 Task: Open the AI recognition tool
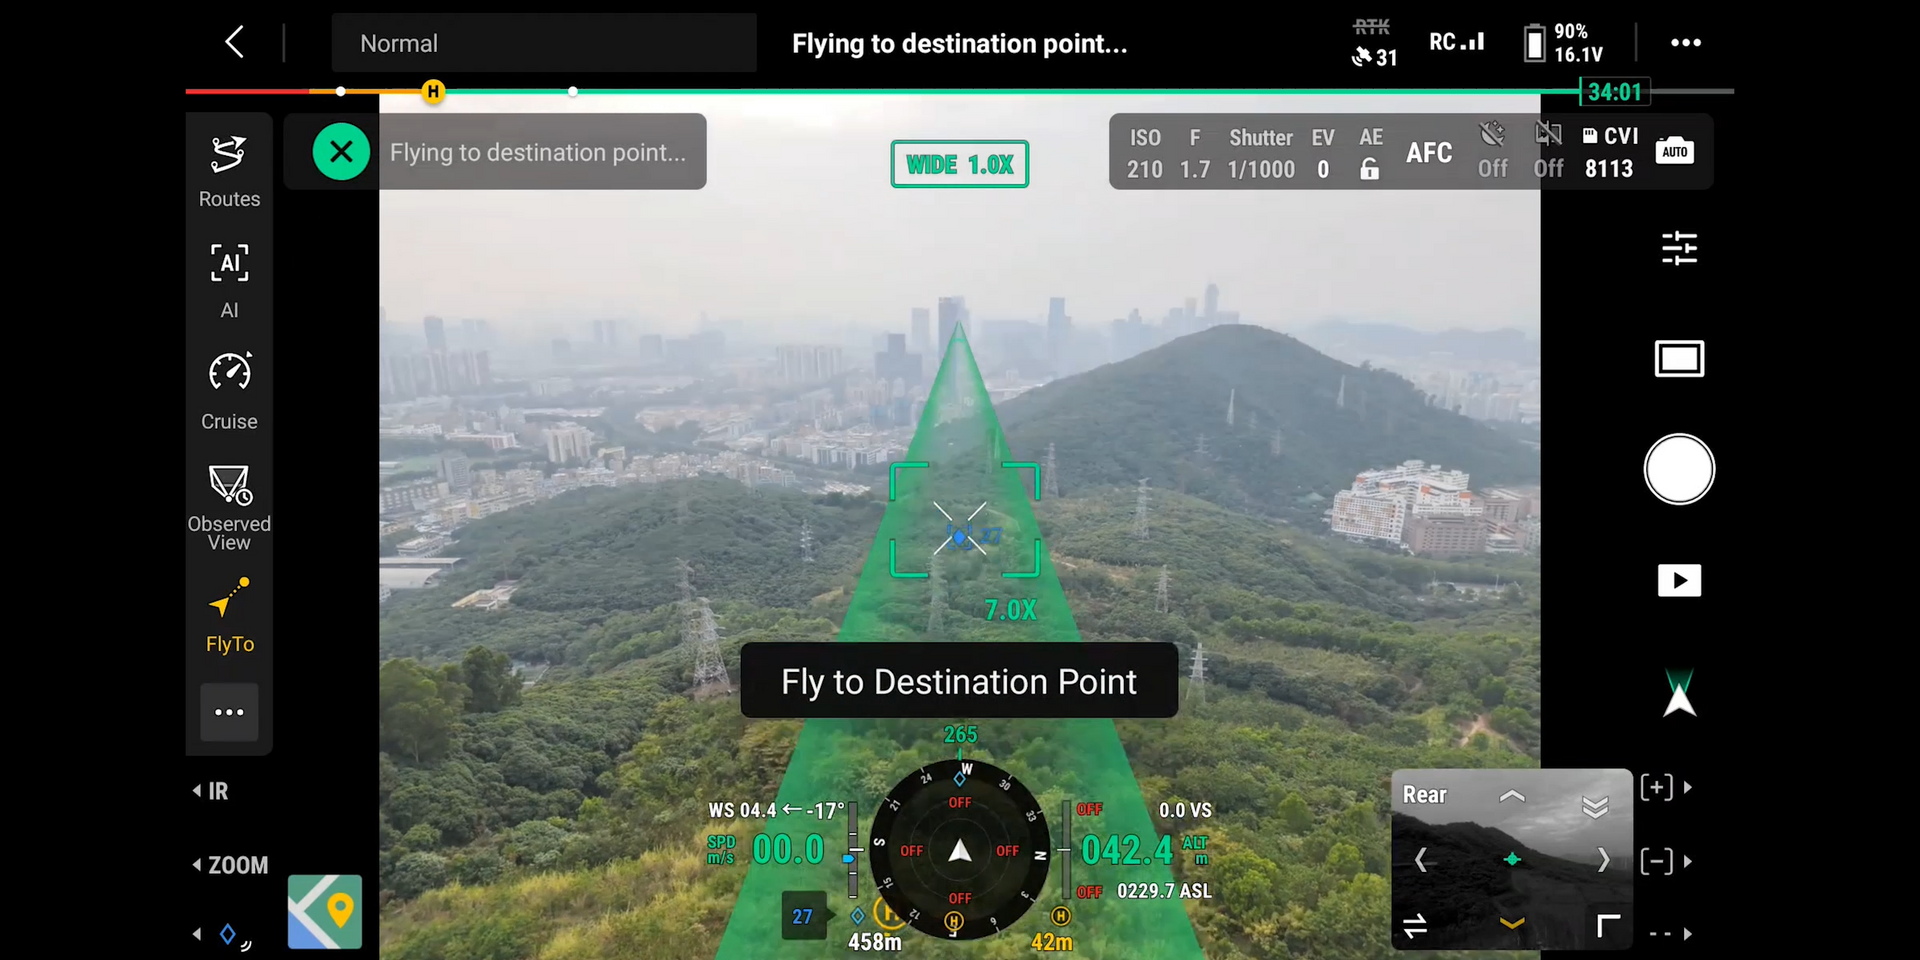pos(229,280)
